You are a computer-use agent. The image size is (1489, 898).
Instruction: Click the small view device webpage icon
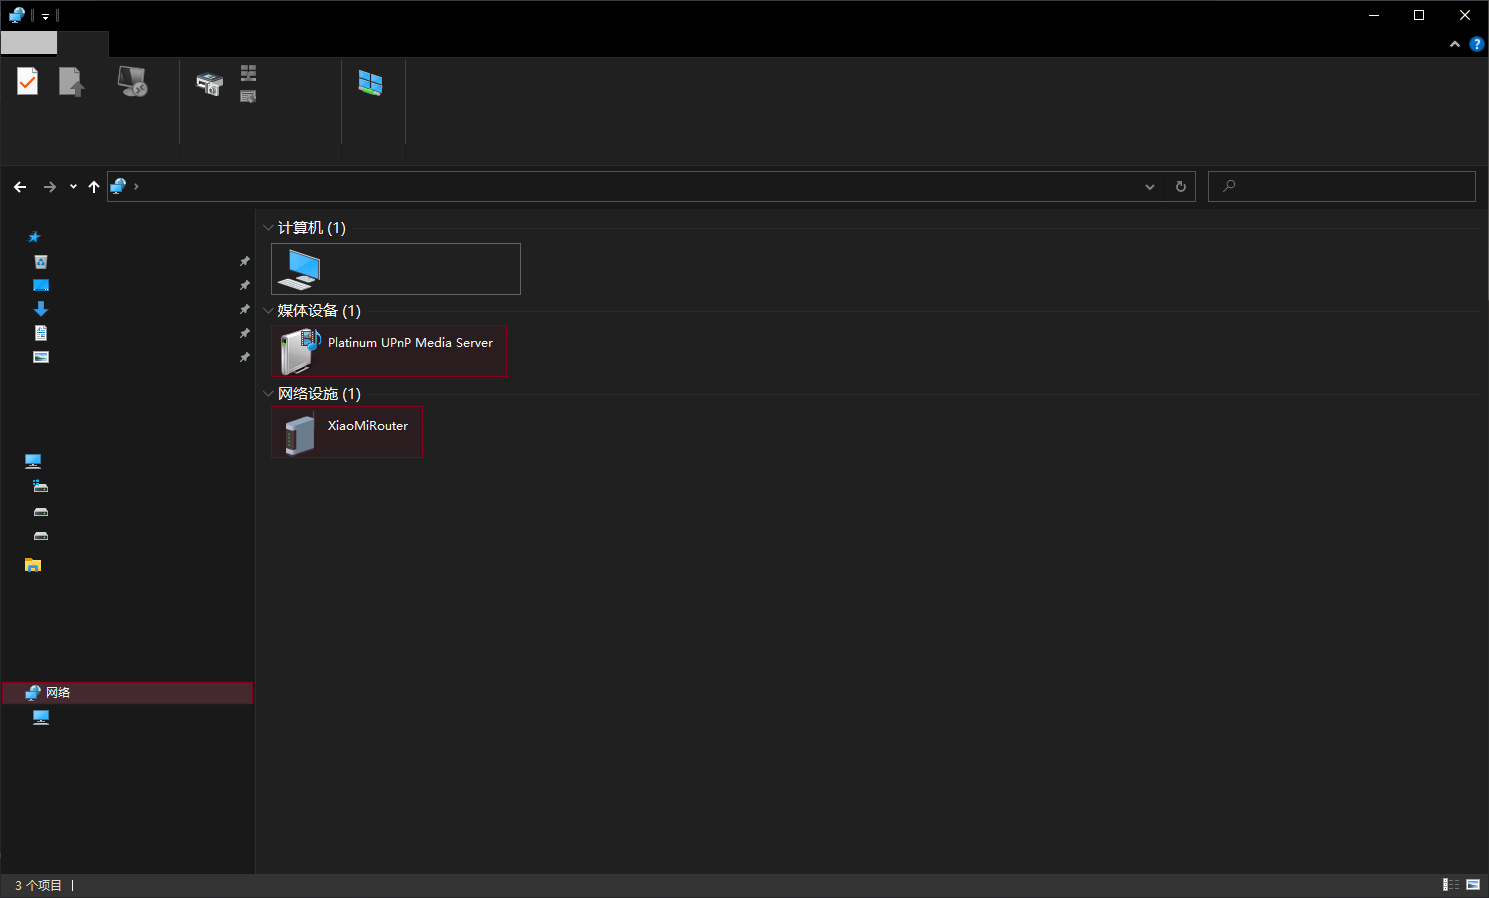248,96
